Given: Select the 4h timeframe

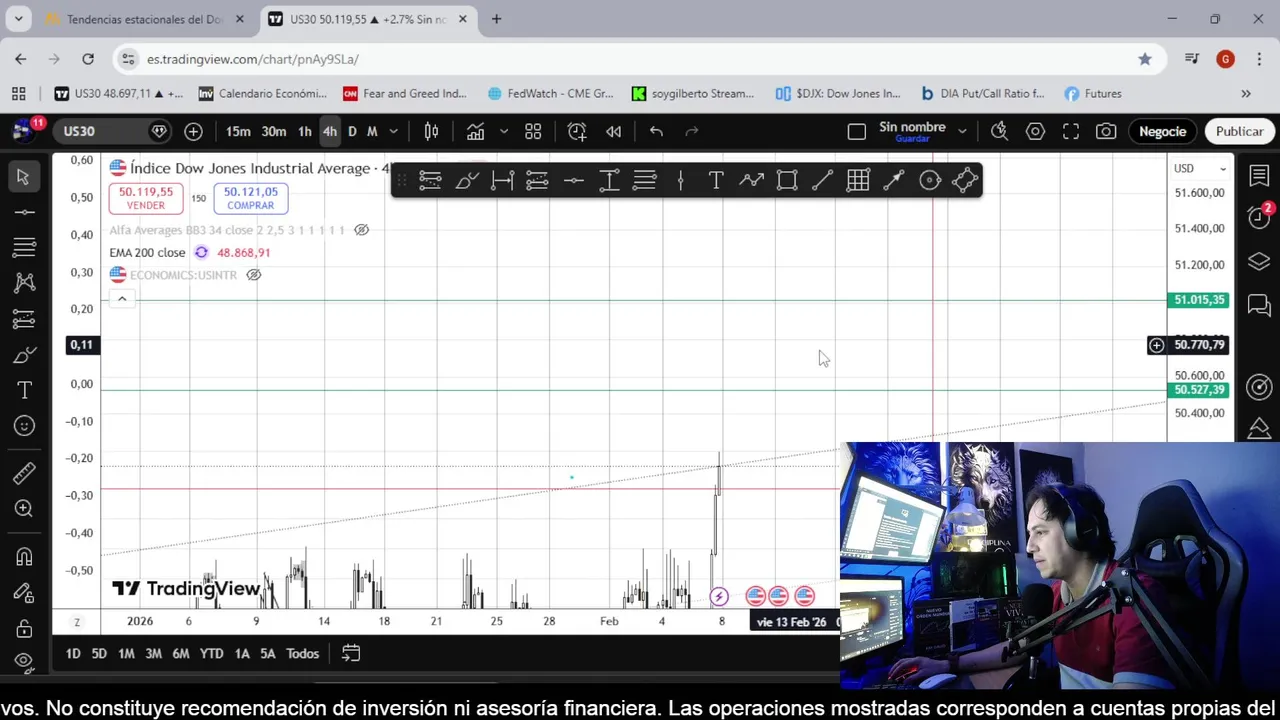Looking at the screenshot, I should pyautogui.click(x=329, y=131).
